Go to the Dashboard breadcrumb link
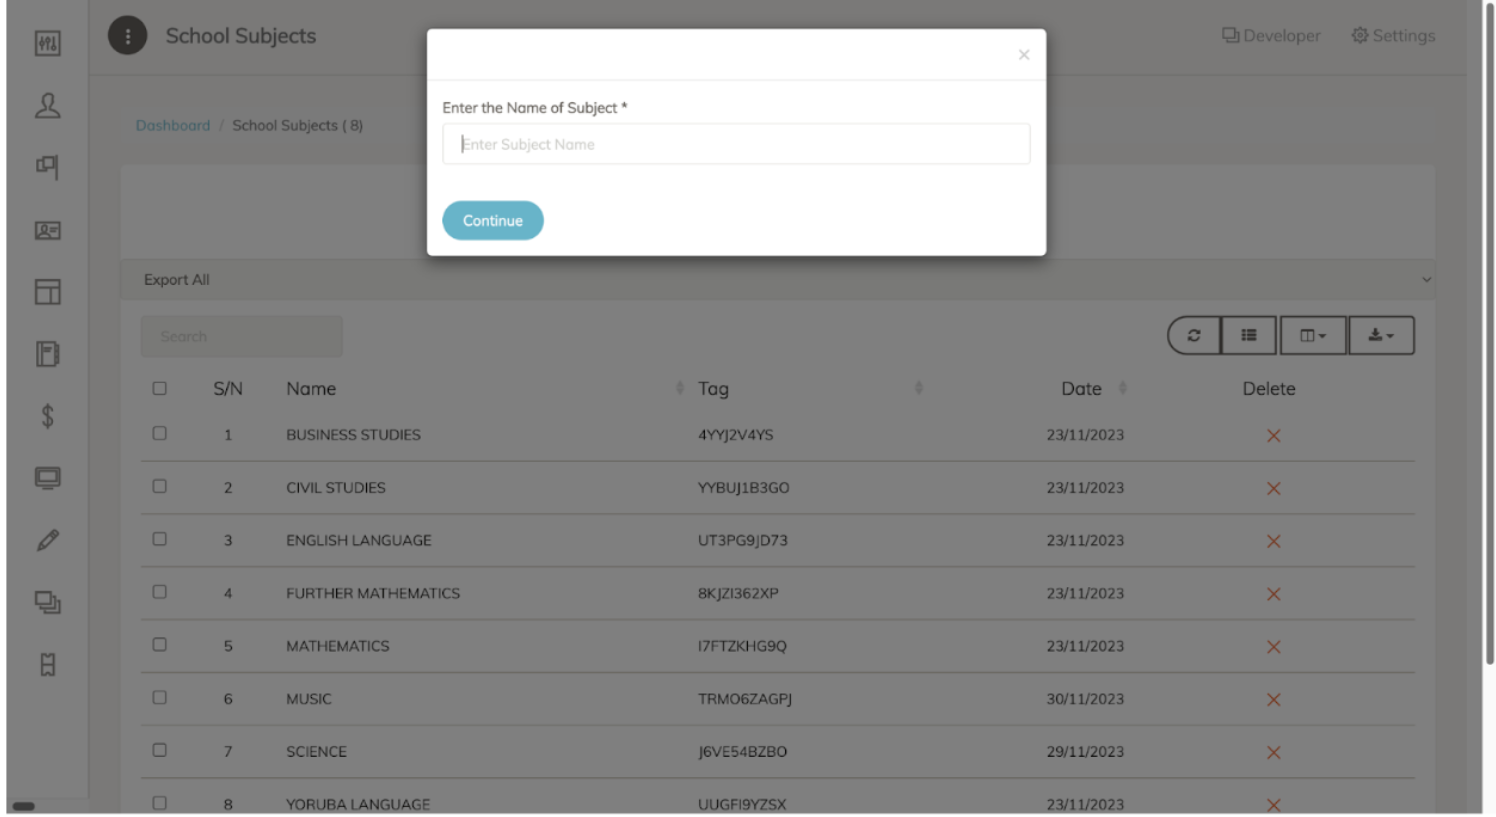This screenshot has height=817, width=1496. pos(173,126)
